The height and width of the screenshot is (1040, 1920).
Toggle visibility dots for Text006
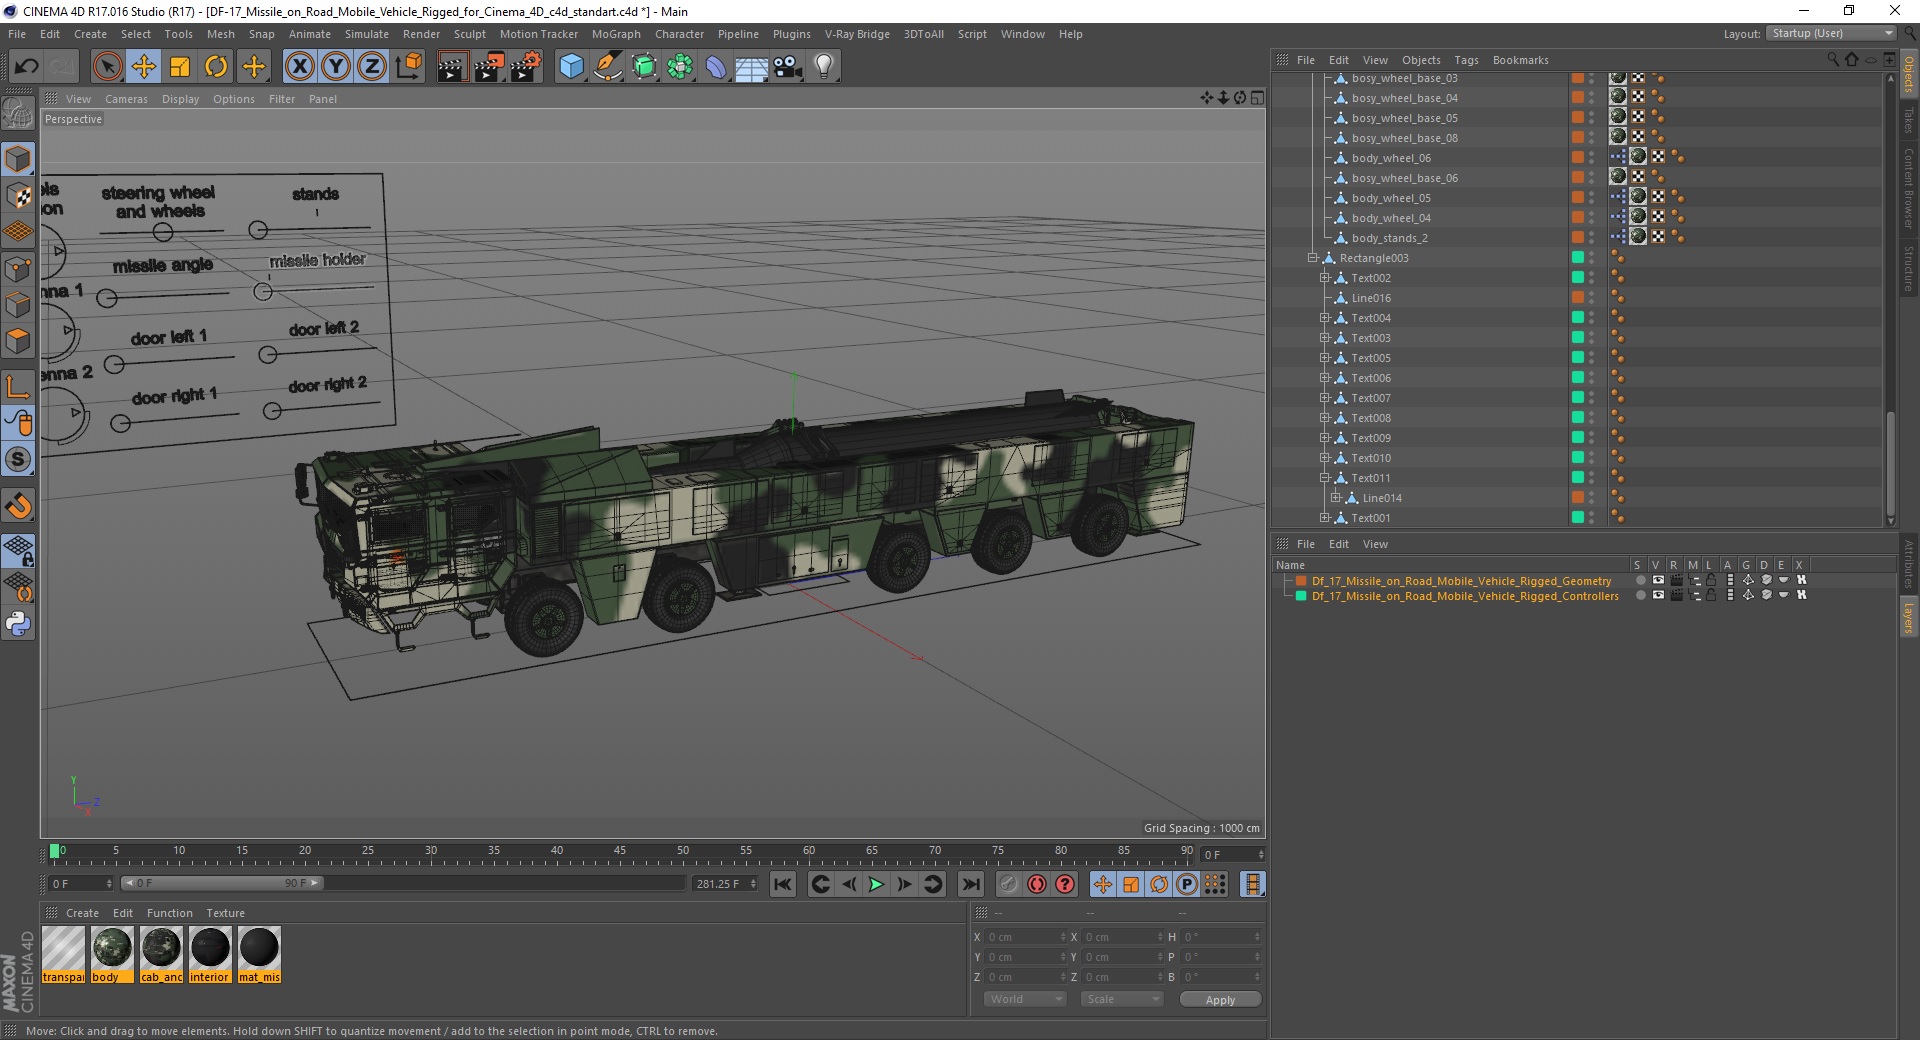[1592, 378]
